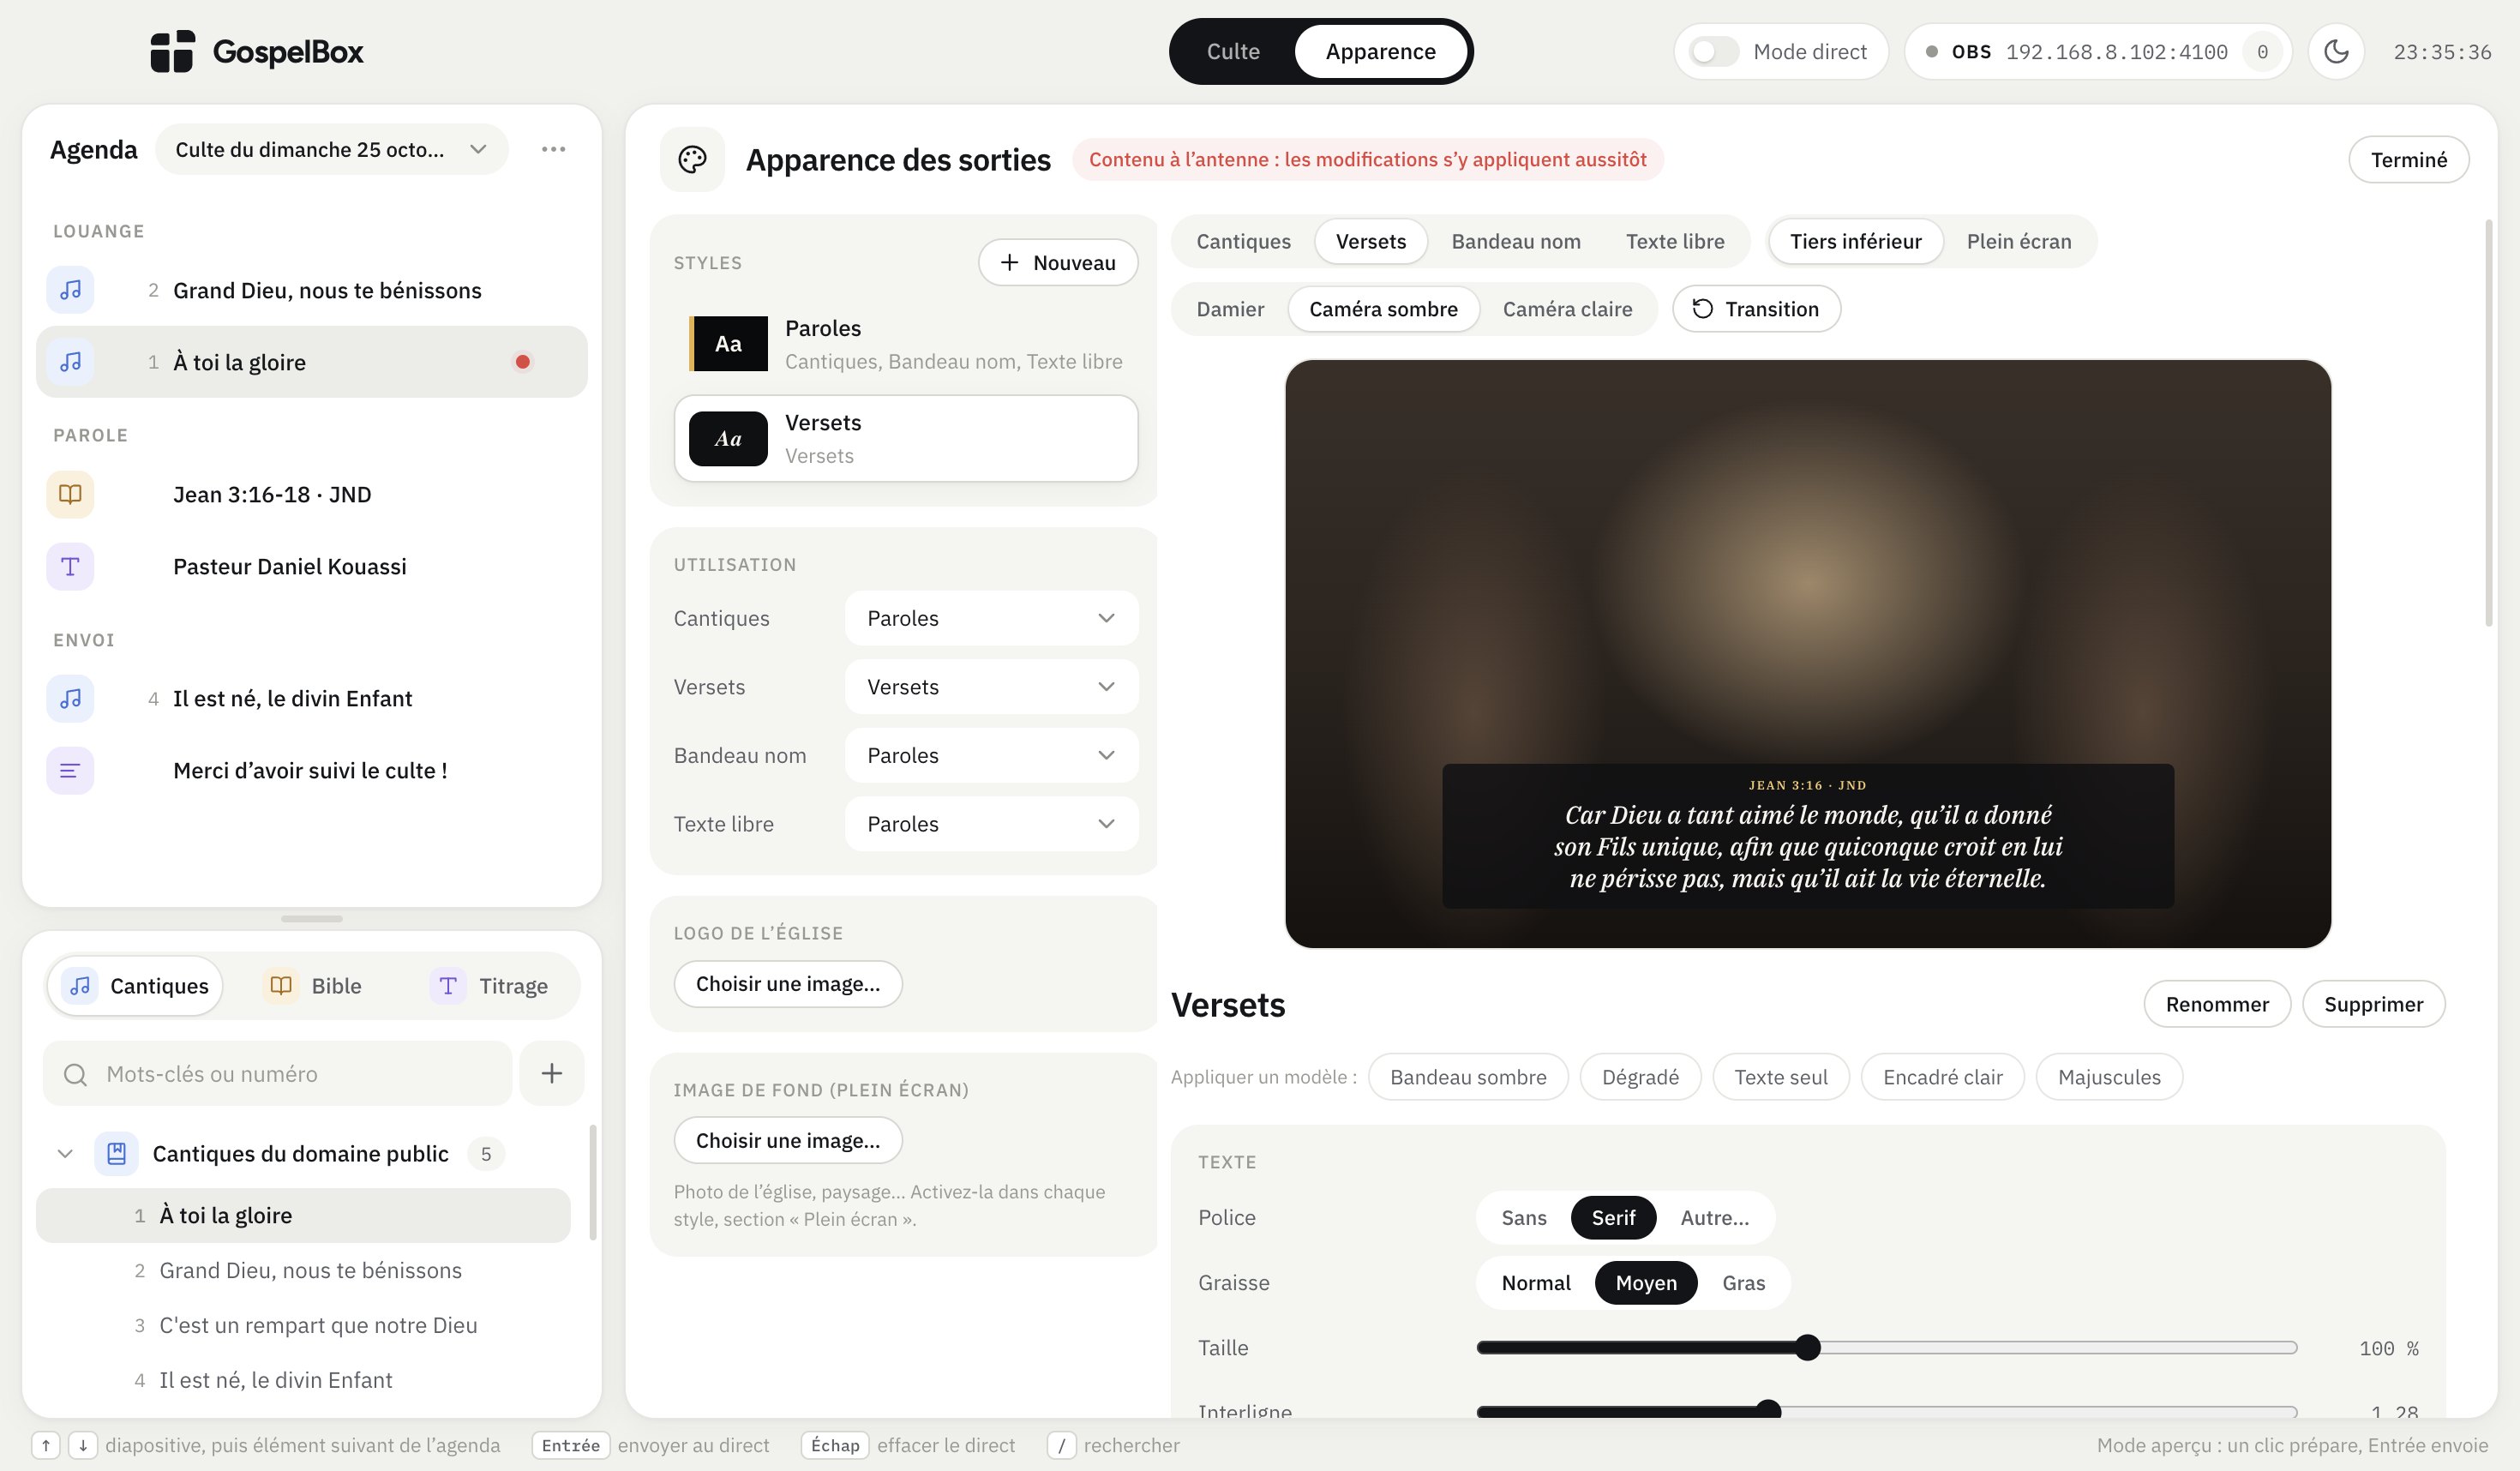The image size is (2520, 1471).
Task: Adjust the Interligne slider handle
Action: [1768, 1411]
